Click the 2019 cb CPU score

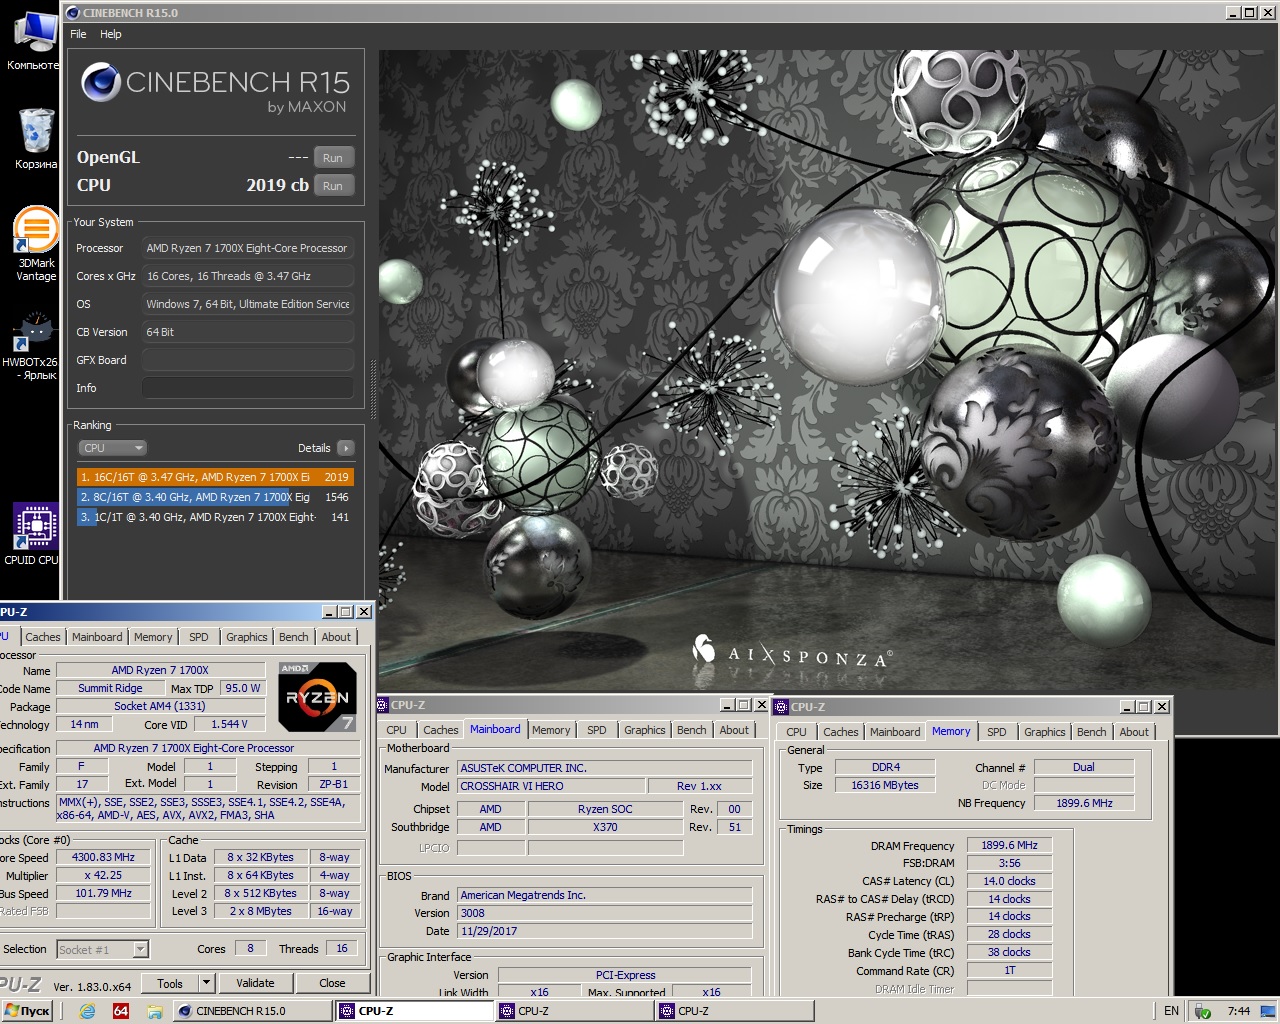pyautogui.click(x=277, y=185)
